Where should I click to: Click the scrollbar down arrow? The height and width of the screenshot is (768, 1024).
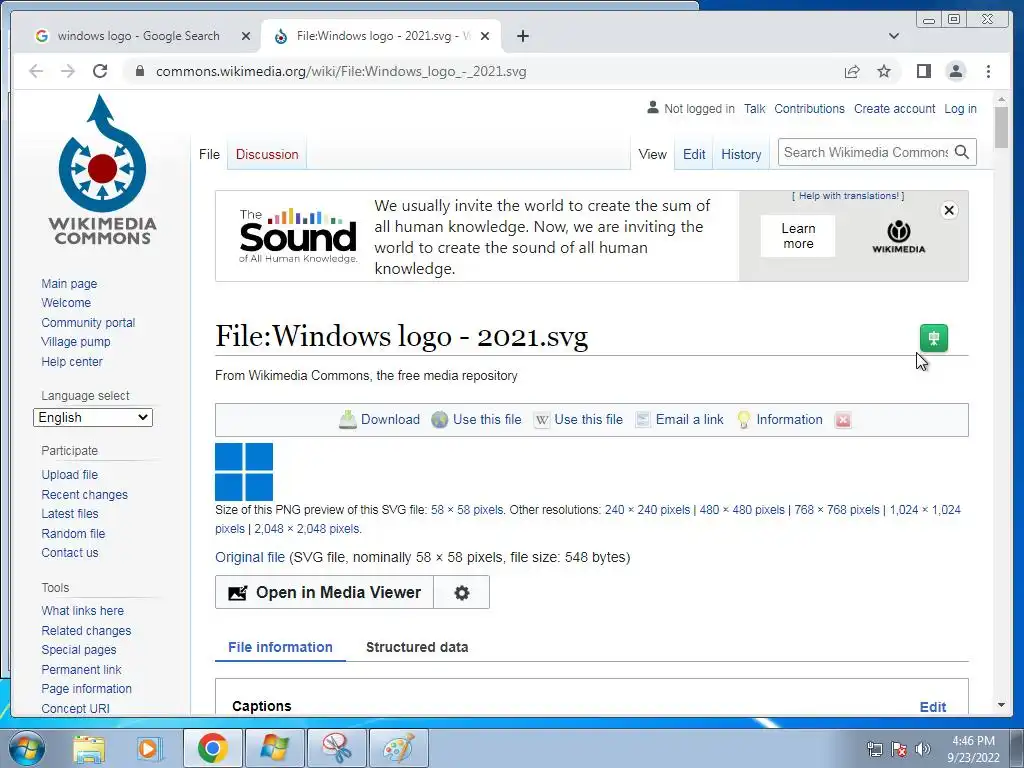click(x=1001, y=705)
